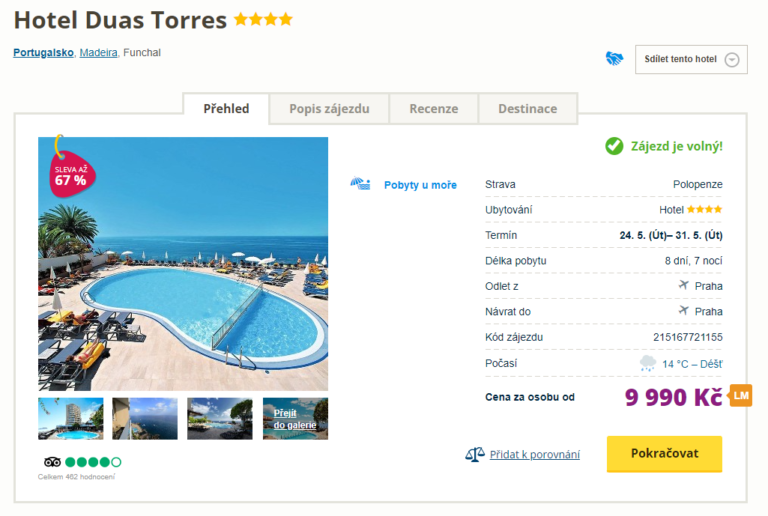768x516 pixels.
Task: Click the TripAdvisor owl logo
Action: [53, 462]
